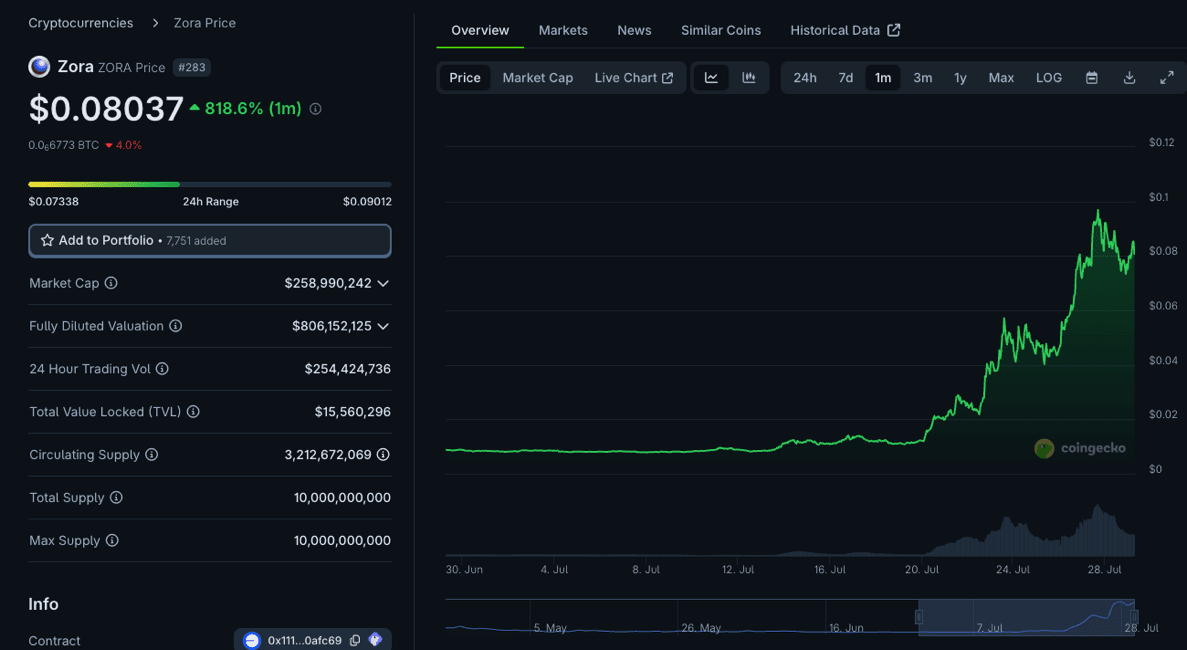Click info icon next to Total Value Locked
This screenshot has width=1187, height=650.
(193, 412)
